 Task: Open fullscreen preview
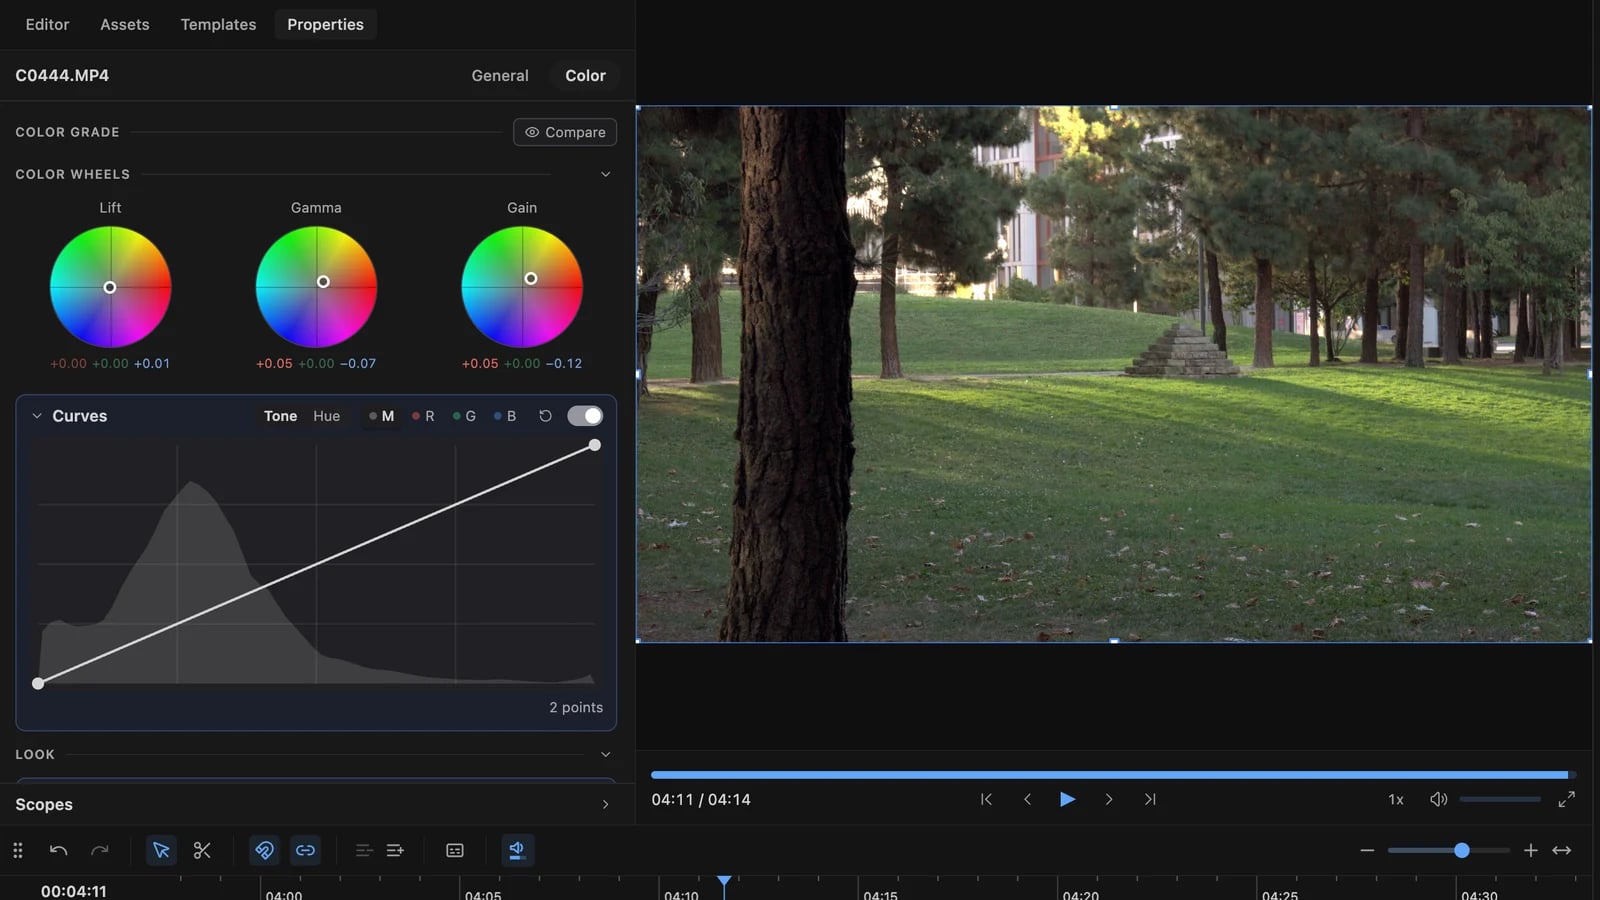[1567, 799]
